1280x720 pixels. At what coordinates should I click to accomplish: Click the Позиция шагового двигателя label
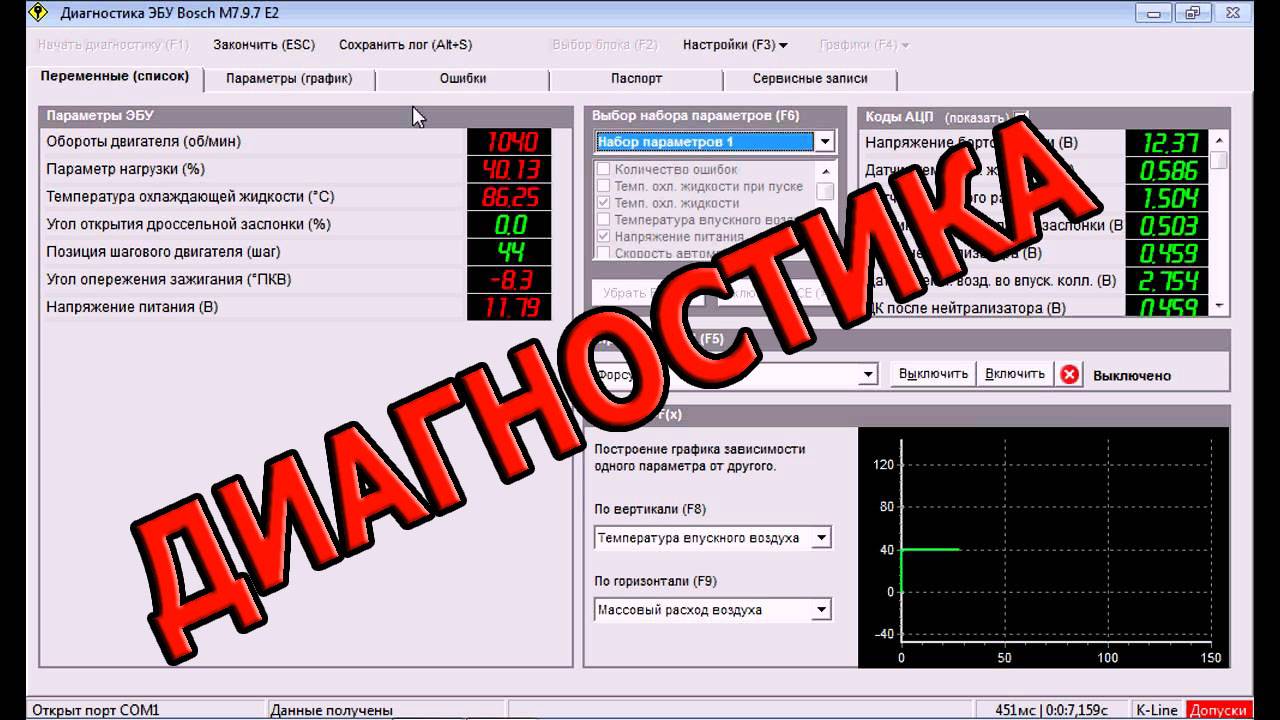click(x=162, y=252)
